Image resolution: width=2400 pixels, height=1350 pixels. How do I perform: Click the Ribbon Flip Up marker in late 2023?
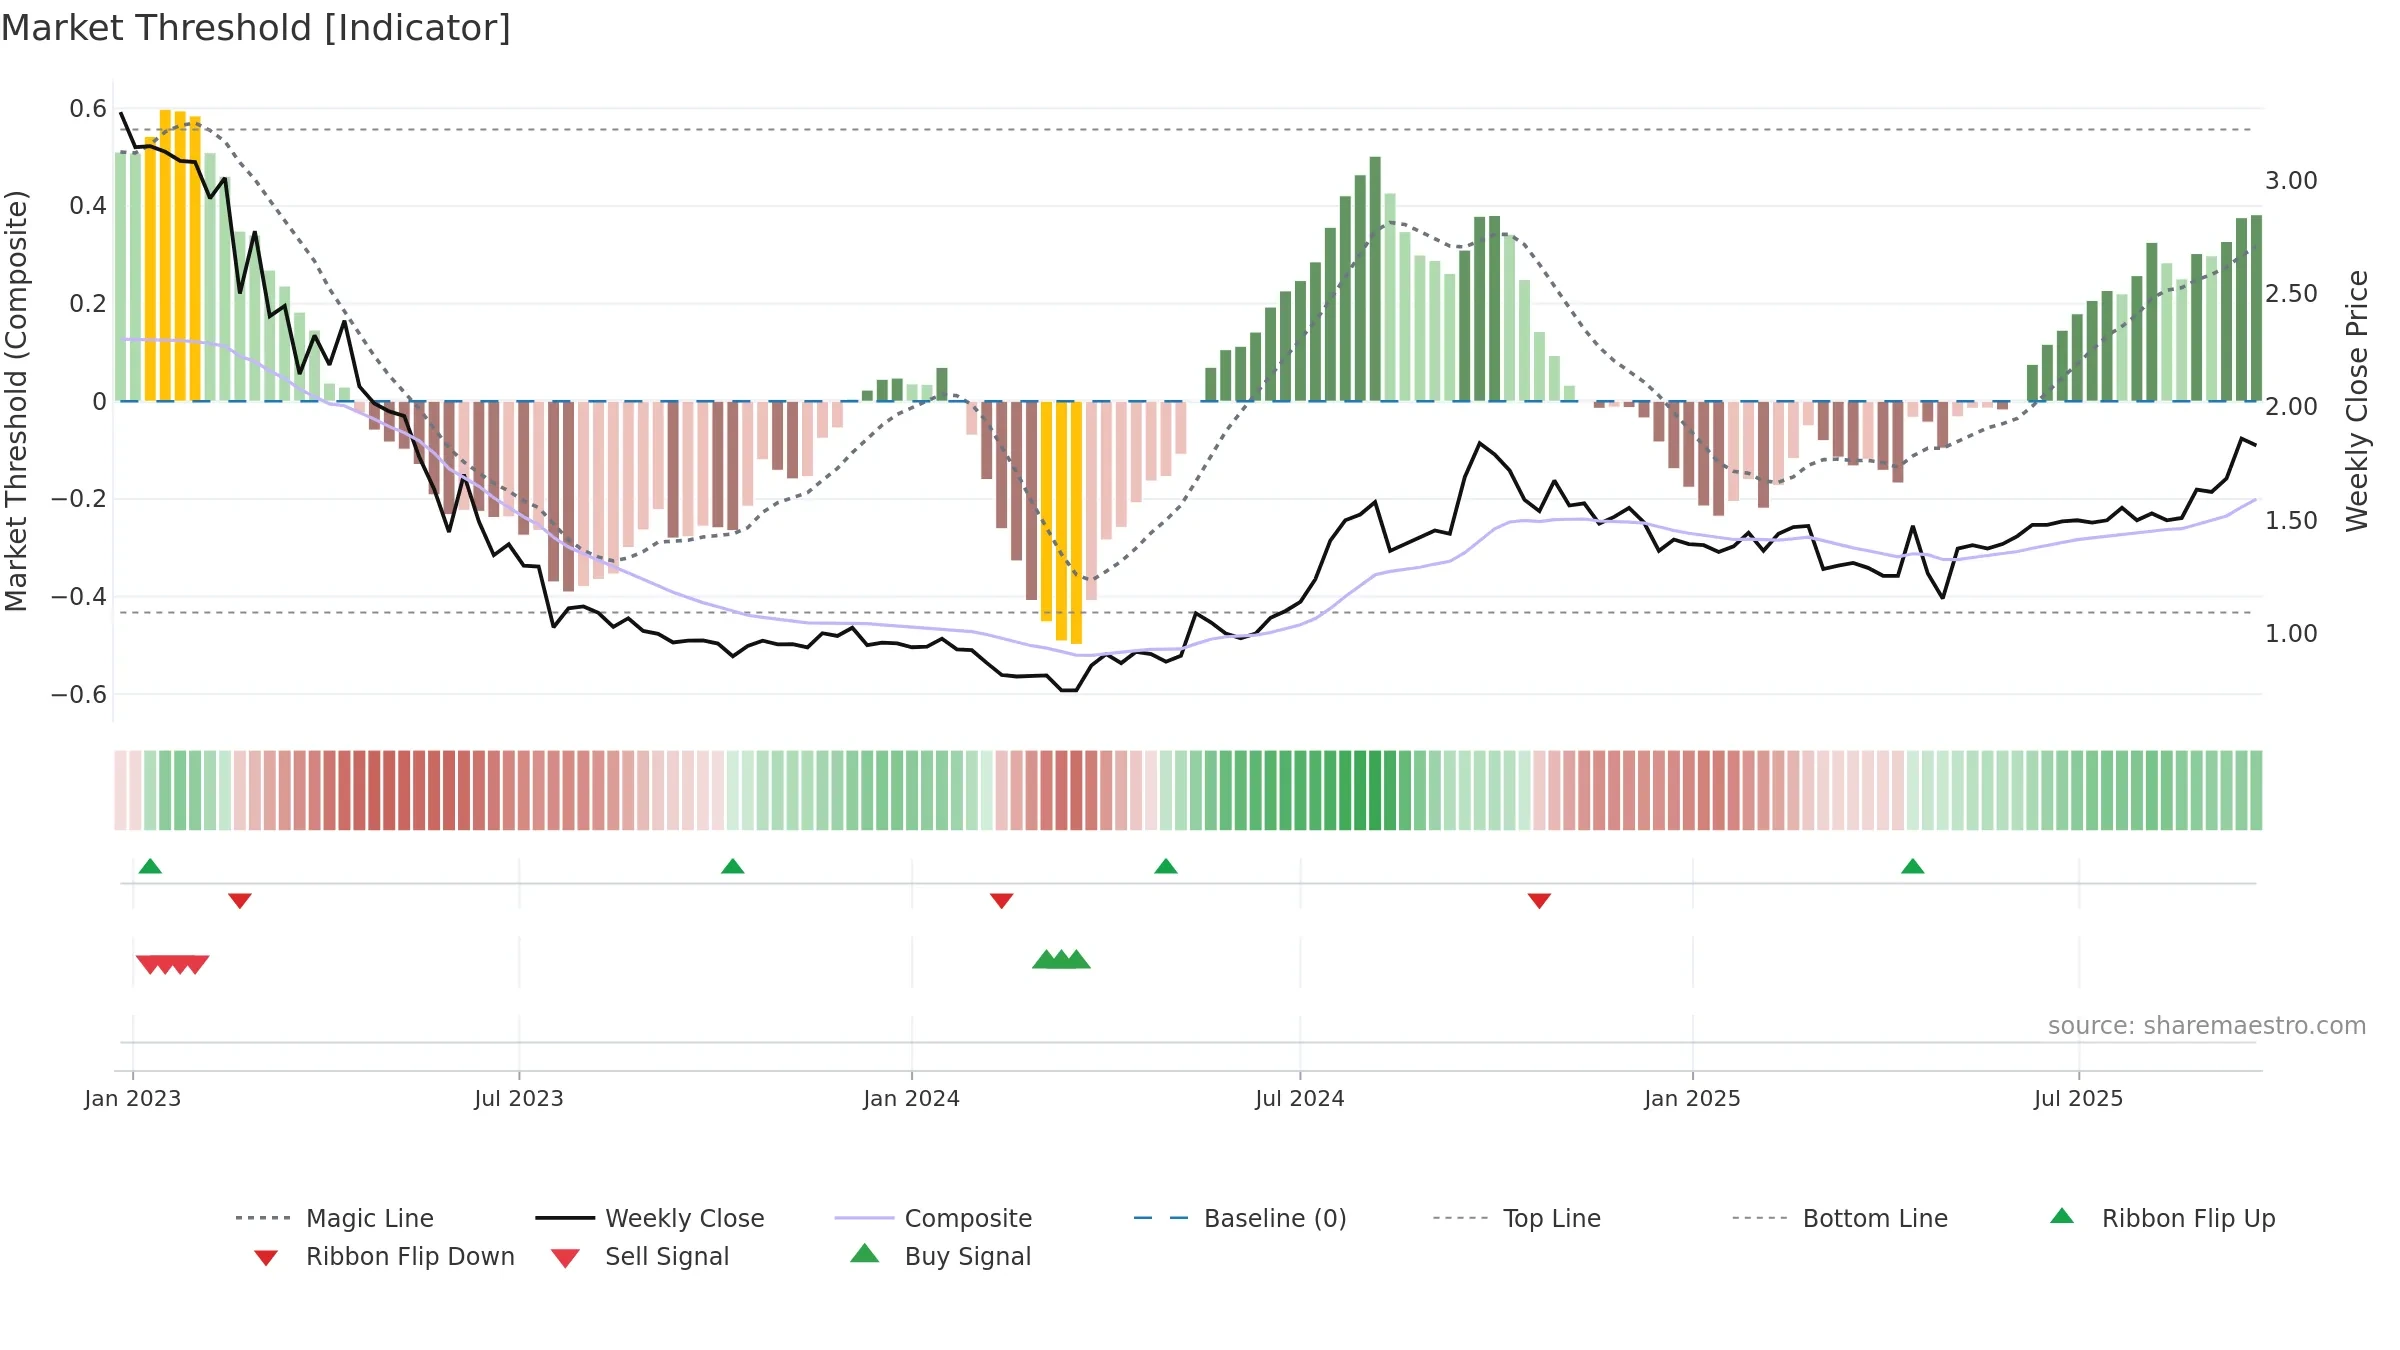point(732,866)
